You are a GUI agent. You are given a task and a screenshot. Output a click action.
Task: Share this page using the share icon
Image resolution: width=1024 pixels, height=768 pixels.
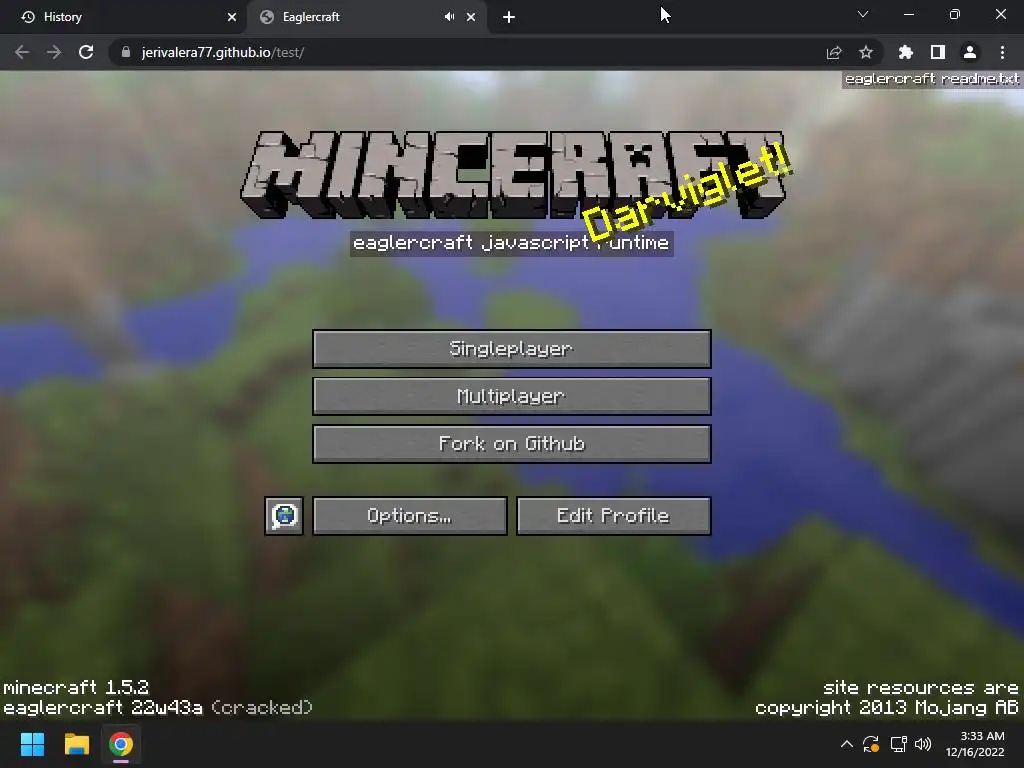pyautogui.click(x=834, y=52)
